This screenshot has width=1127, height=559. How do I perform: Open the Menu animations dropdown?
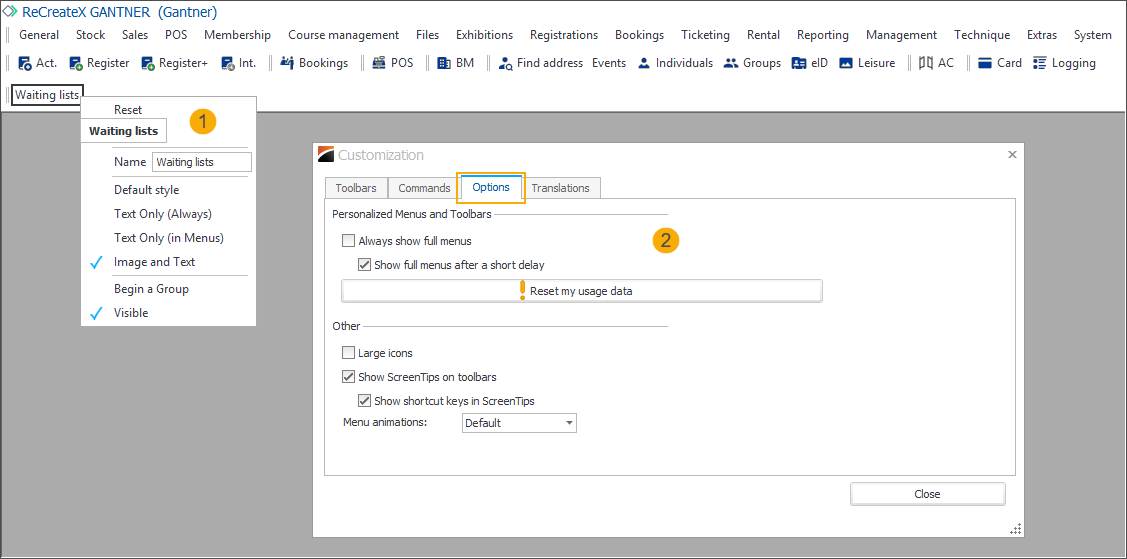519,423
